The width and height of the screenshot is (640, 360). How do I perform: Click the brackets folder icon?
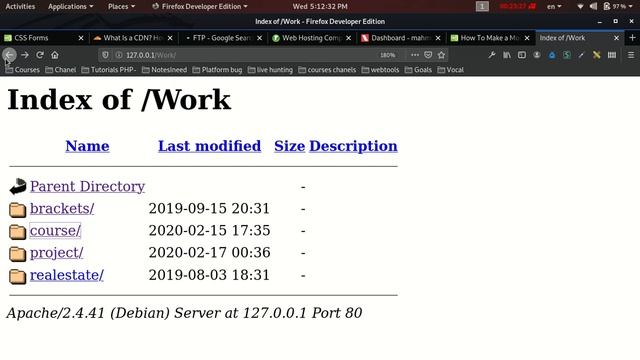pos(18,209)
